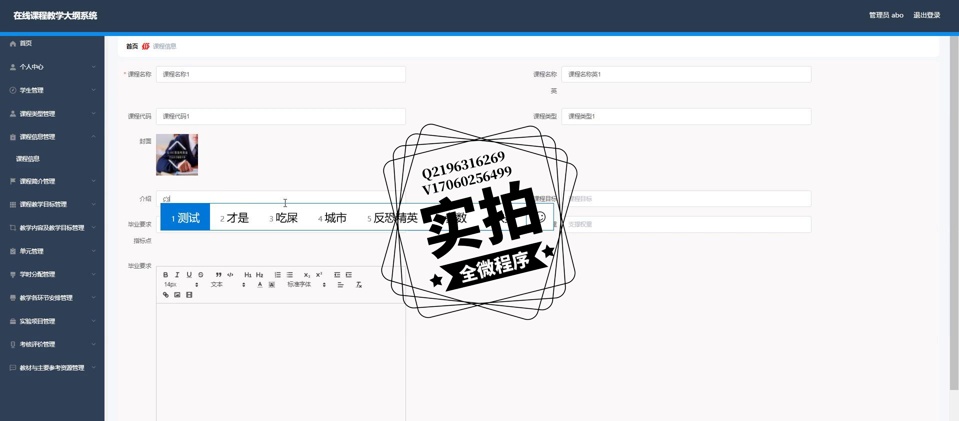Click the course cover image thumbnail
The height and width of the screenshot is (421, 959).
(177, 155)
